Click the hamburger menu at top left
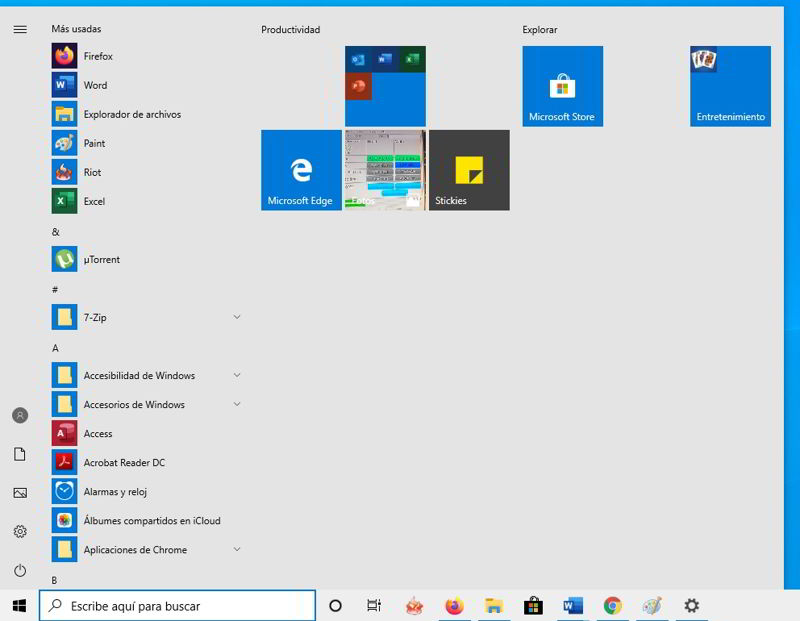The image size is (800, 621). click(20, 29)
